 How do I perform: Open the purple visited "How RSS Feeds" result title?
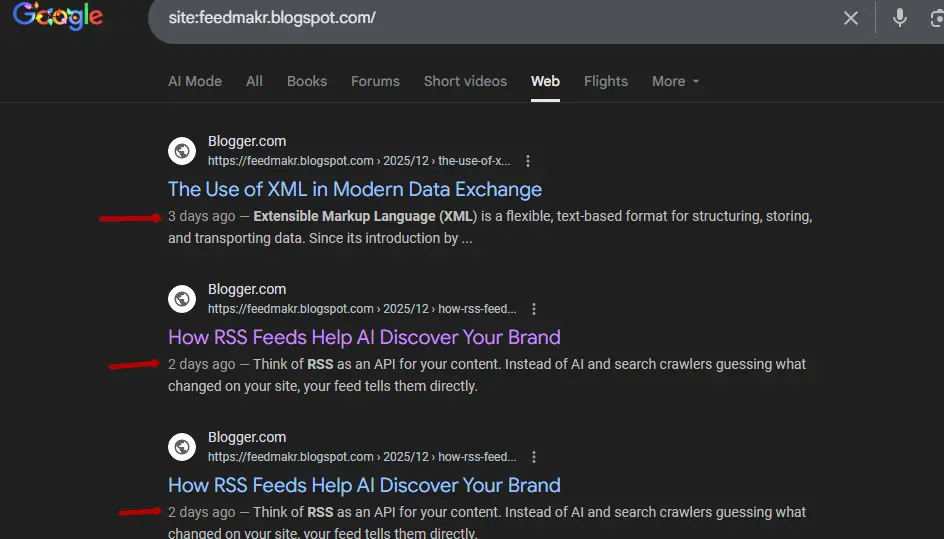(364, 337)
